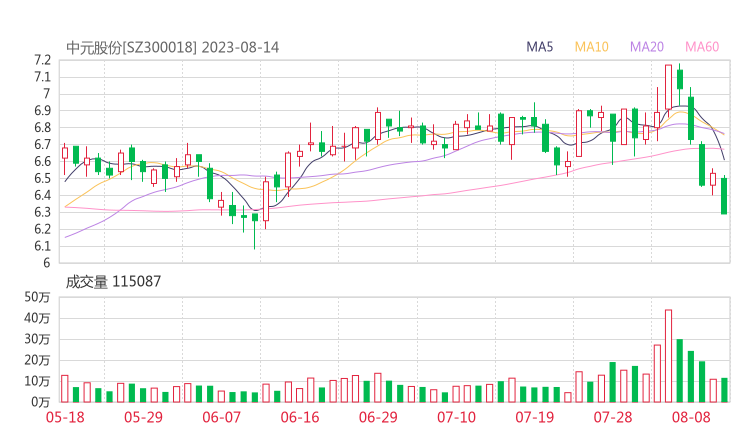The height and width of the screenshot is (440, 740).
Task: Click the MA5 legend label
Action: tap(539, 47)
